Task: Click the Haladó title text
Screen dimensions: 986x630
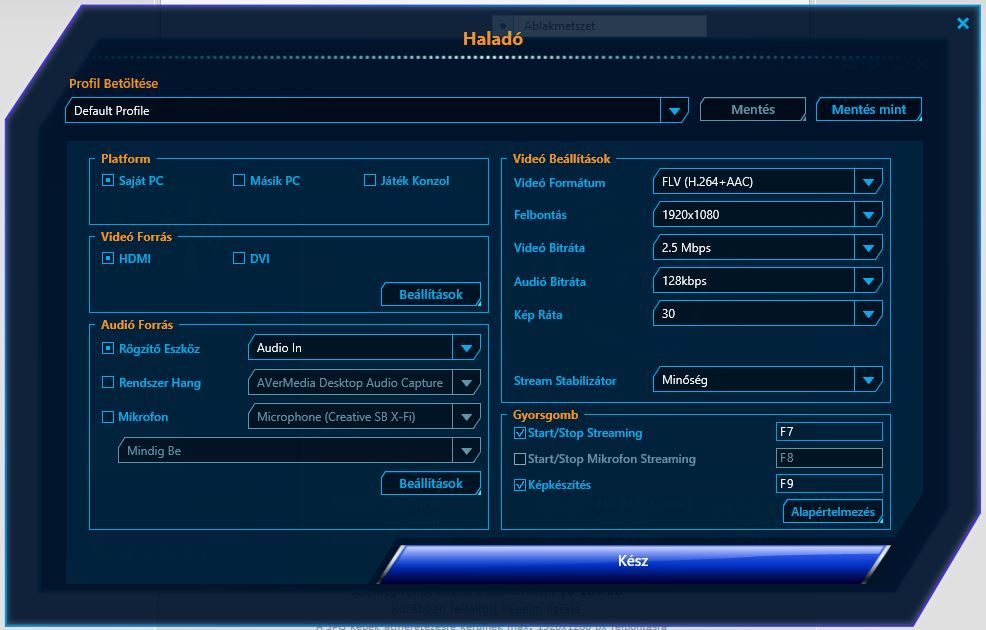Action: pyautogui.click(x=493, y=39)
